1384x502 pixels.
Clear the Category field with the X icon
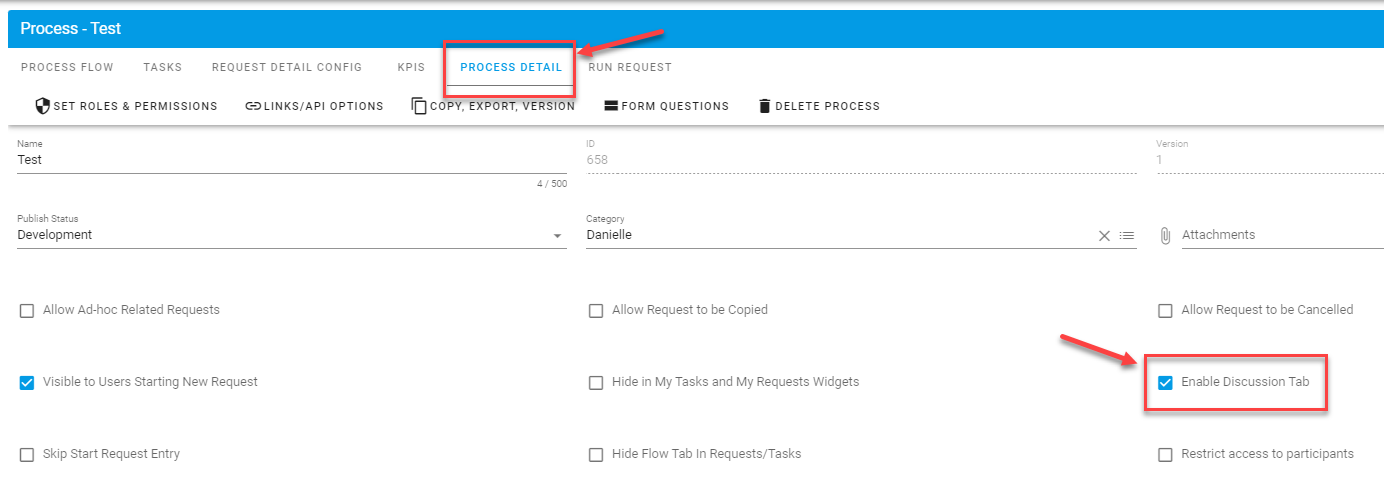(1105, 236)
